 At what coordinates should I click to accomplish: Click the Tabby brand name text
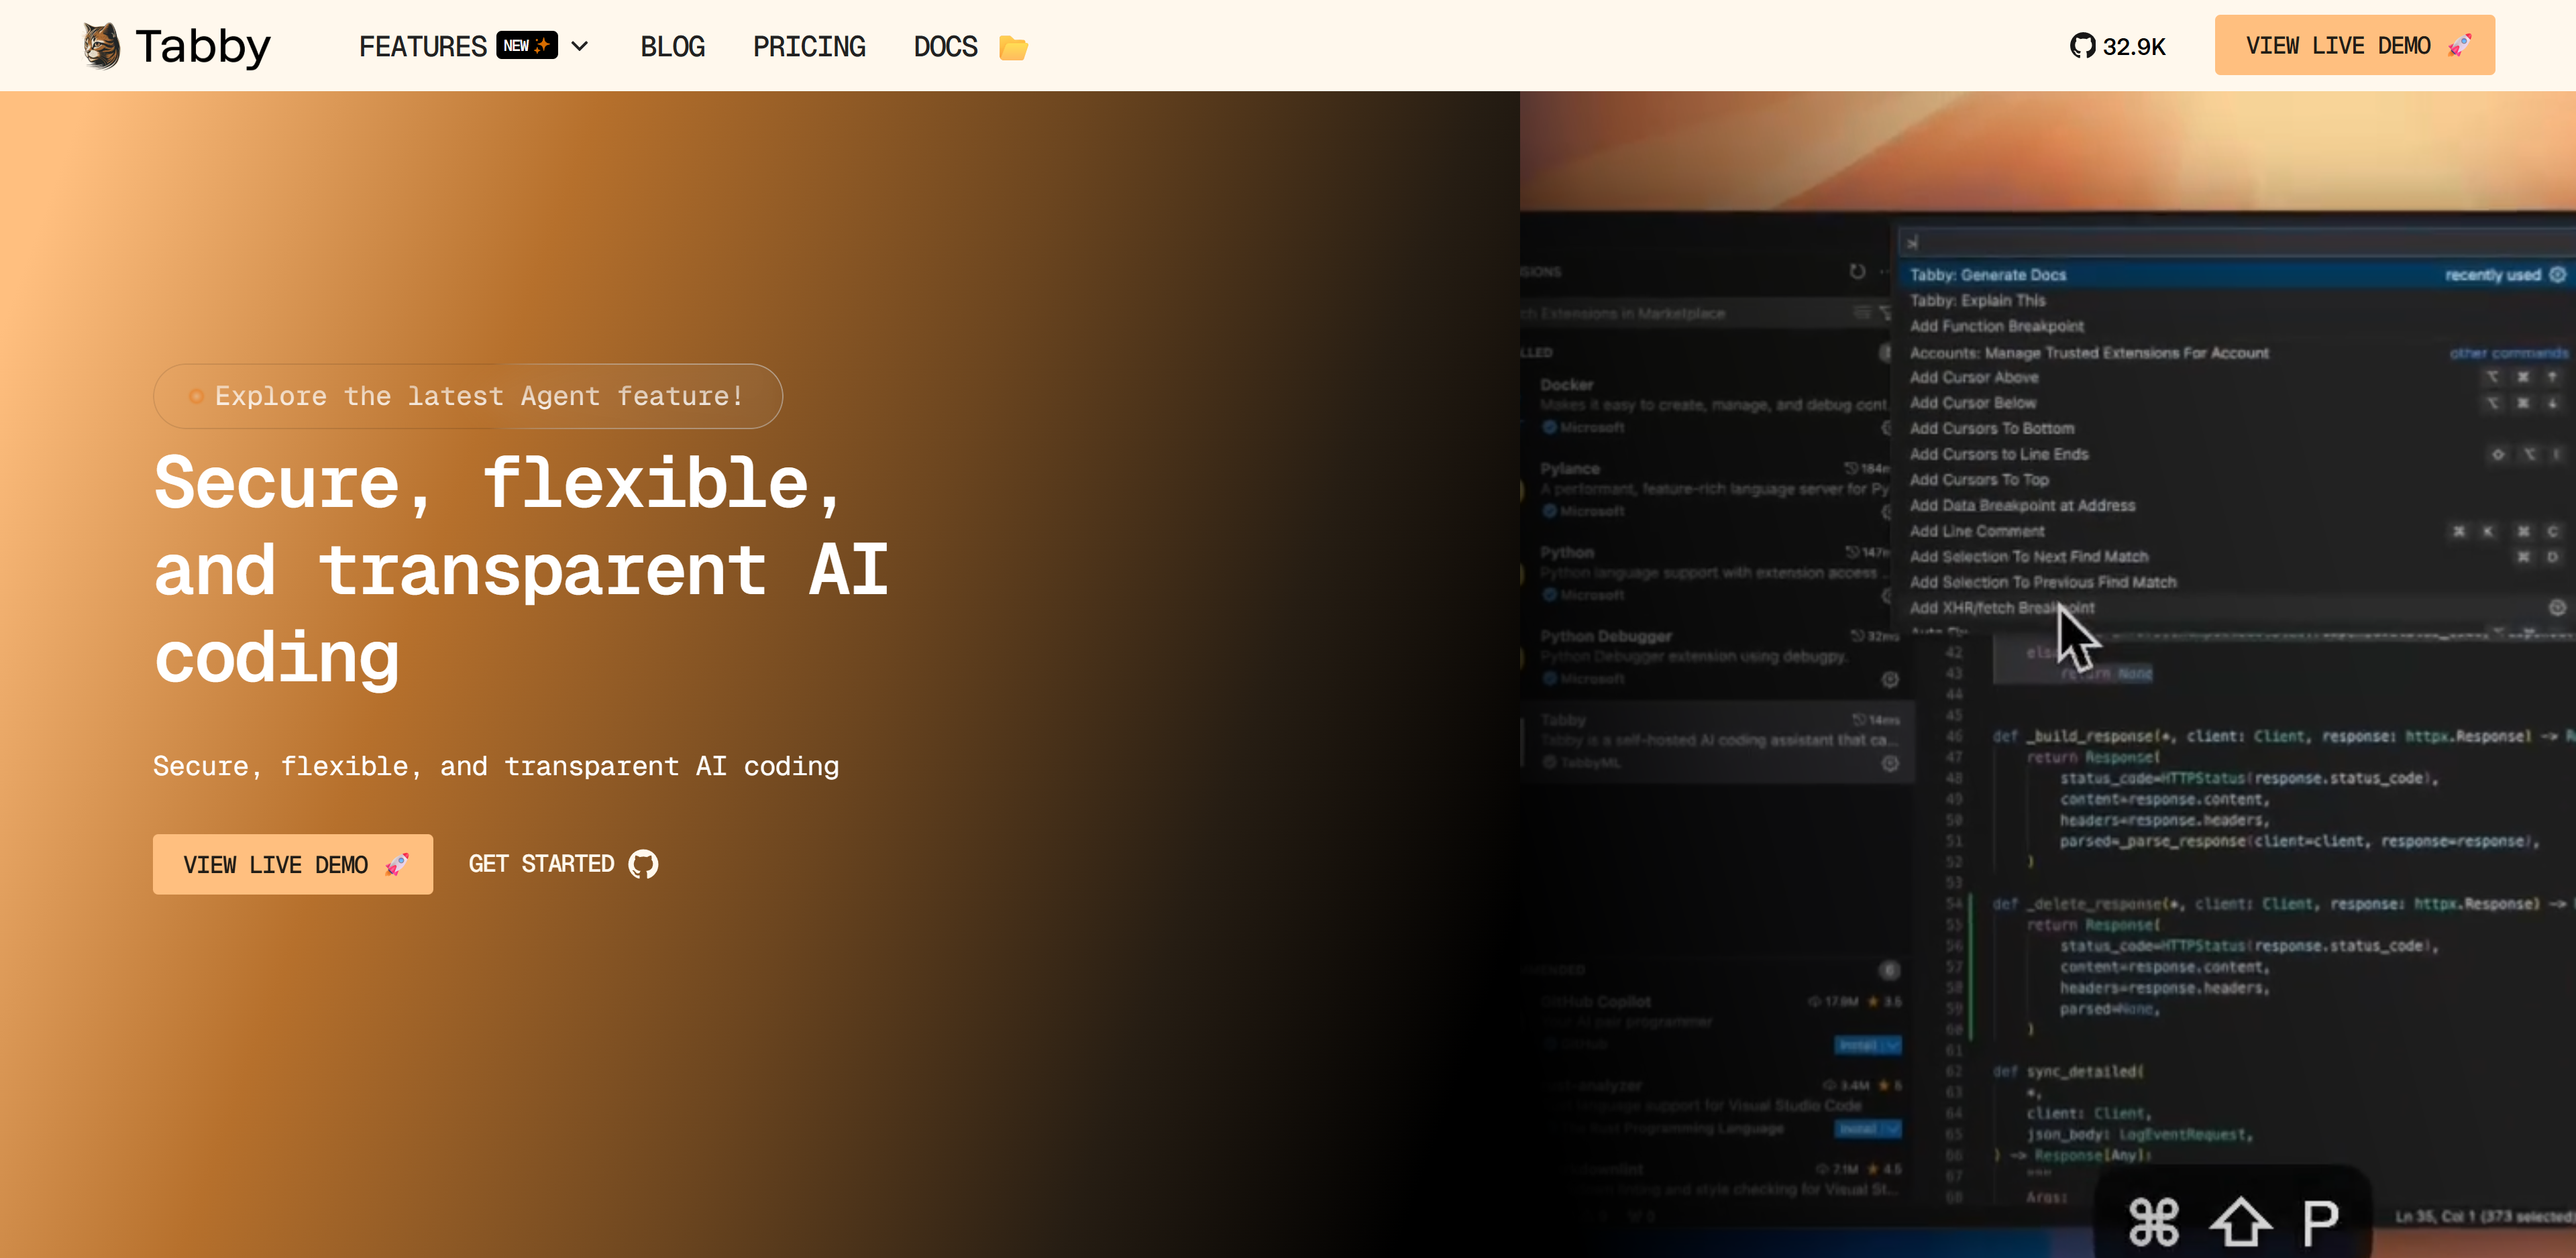203,46
